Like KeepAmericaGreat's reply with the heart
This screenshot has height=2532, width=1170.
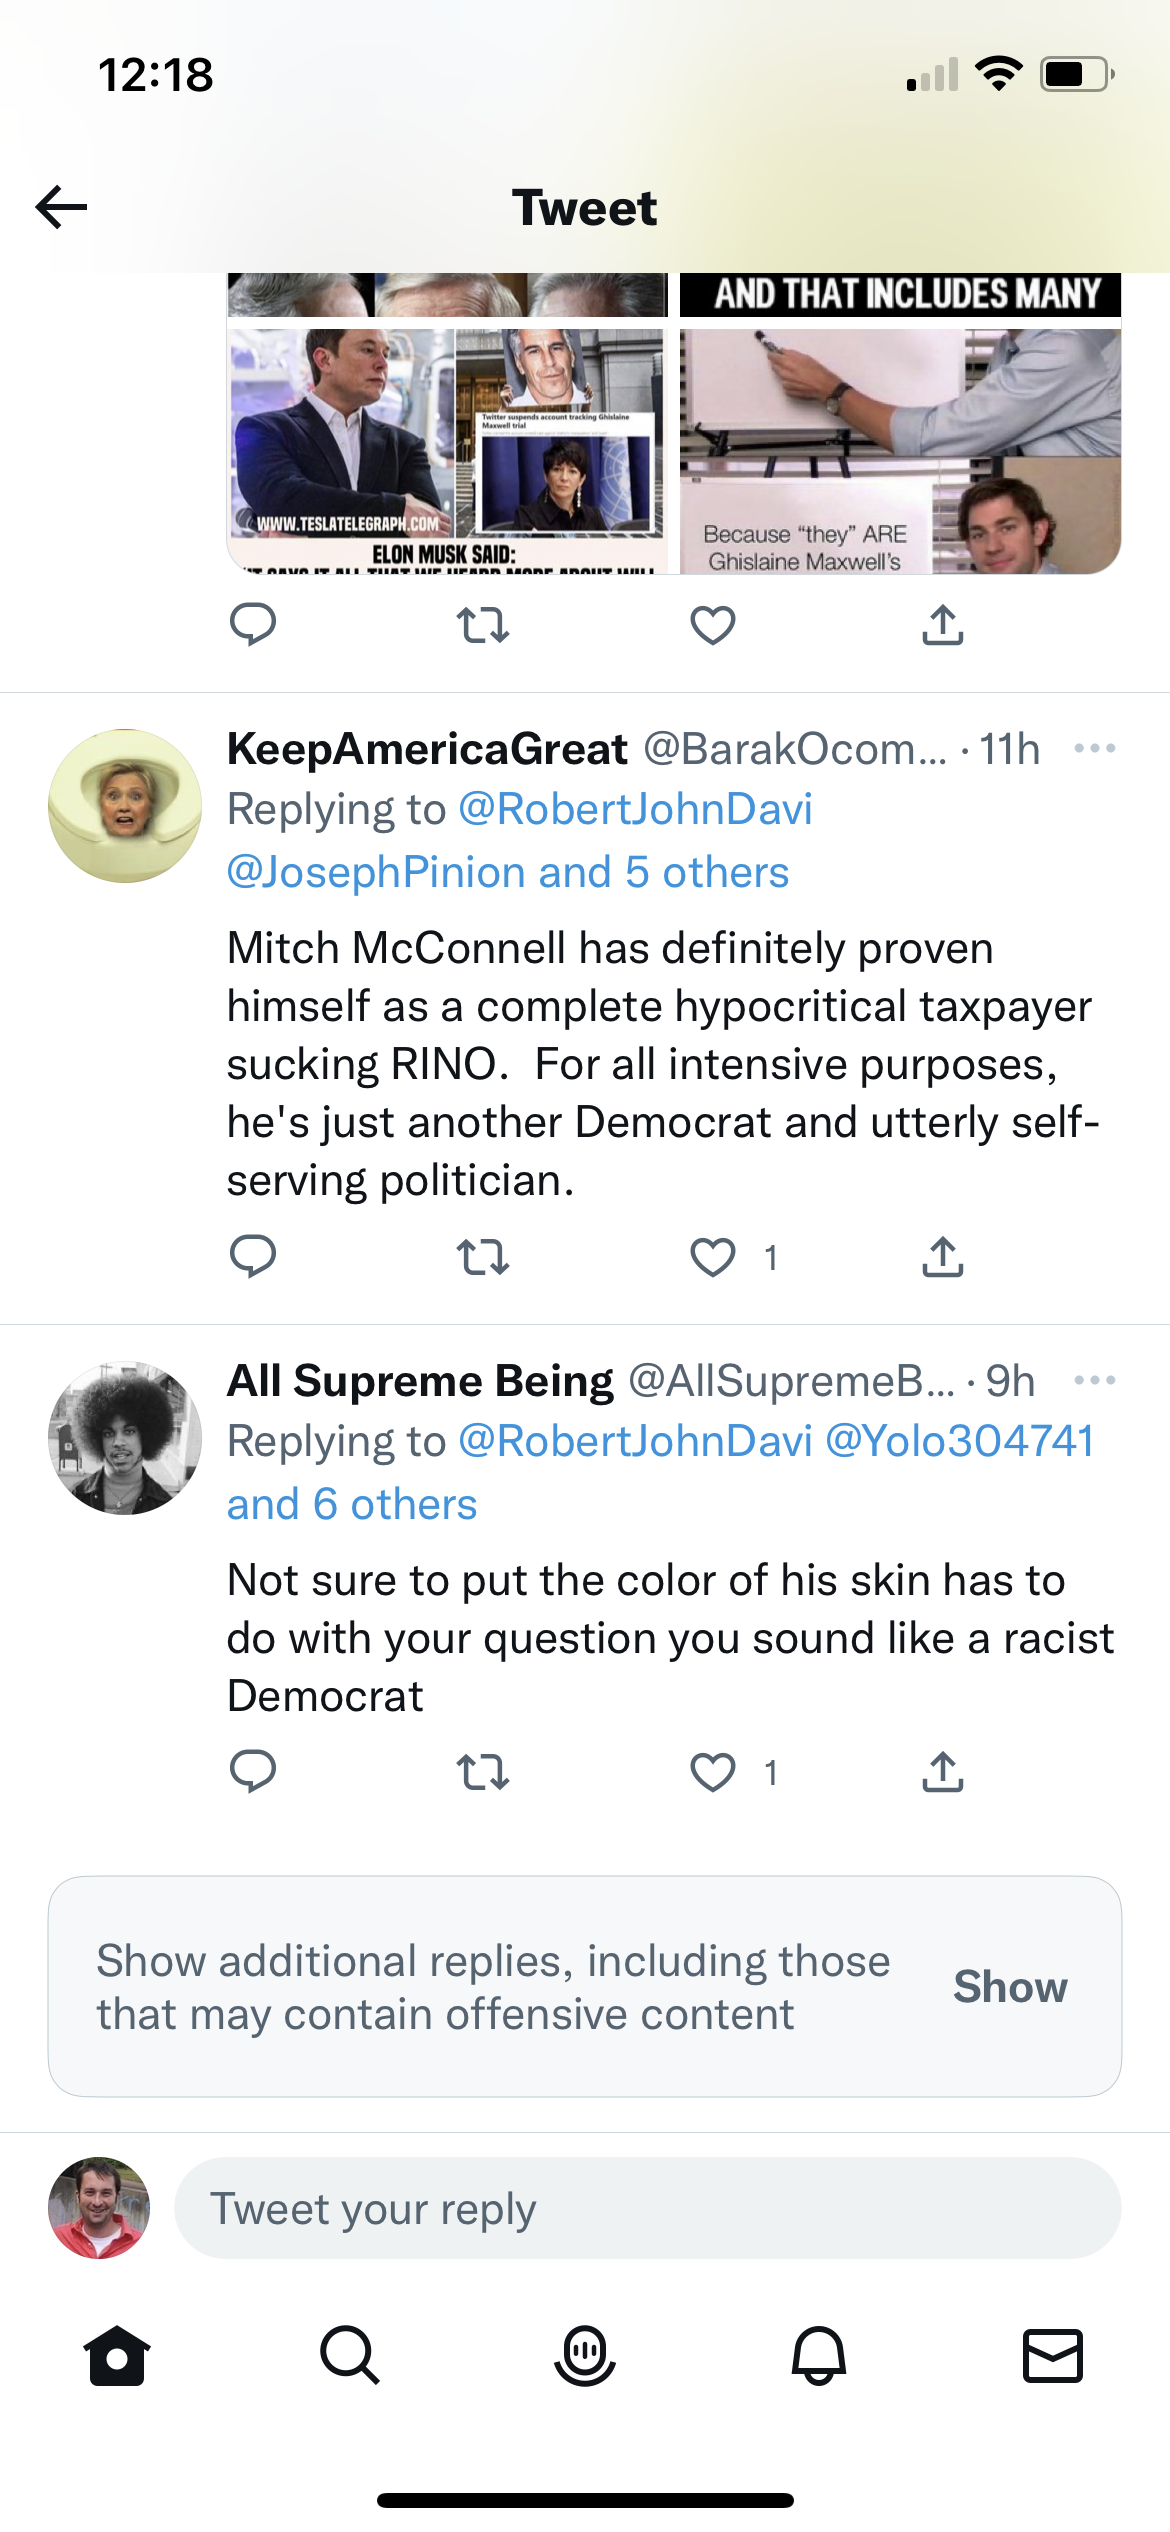click(713, 1257)
